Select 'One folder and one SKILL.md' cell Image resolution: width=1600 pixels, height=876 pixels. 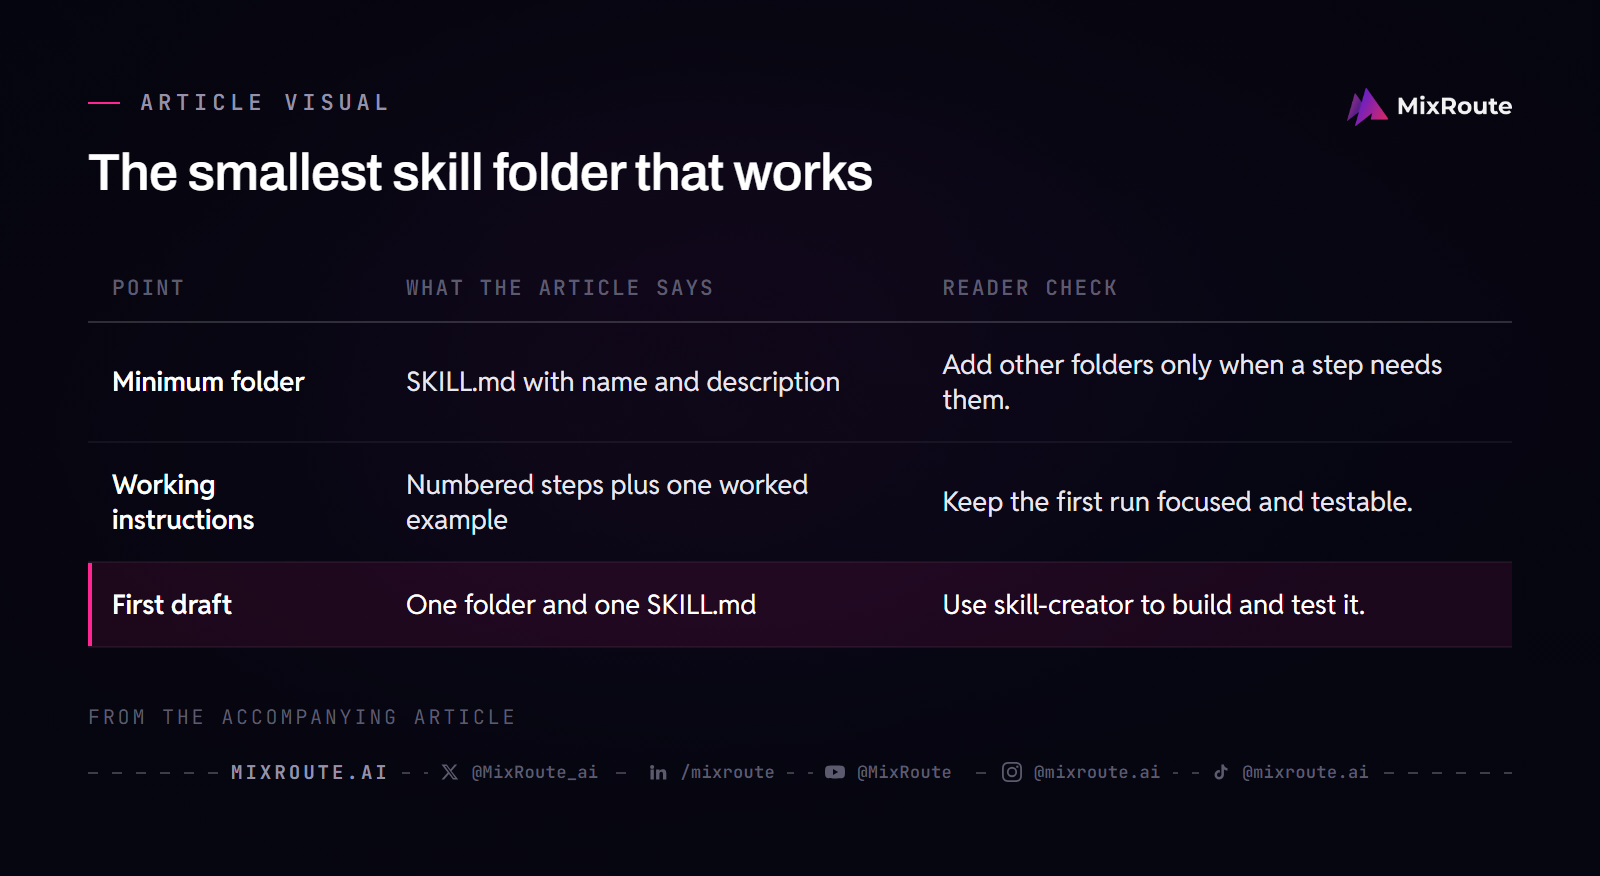click(581, 605)
